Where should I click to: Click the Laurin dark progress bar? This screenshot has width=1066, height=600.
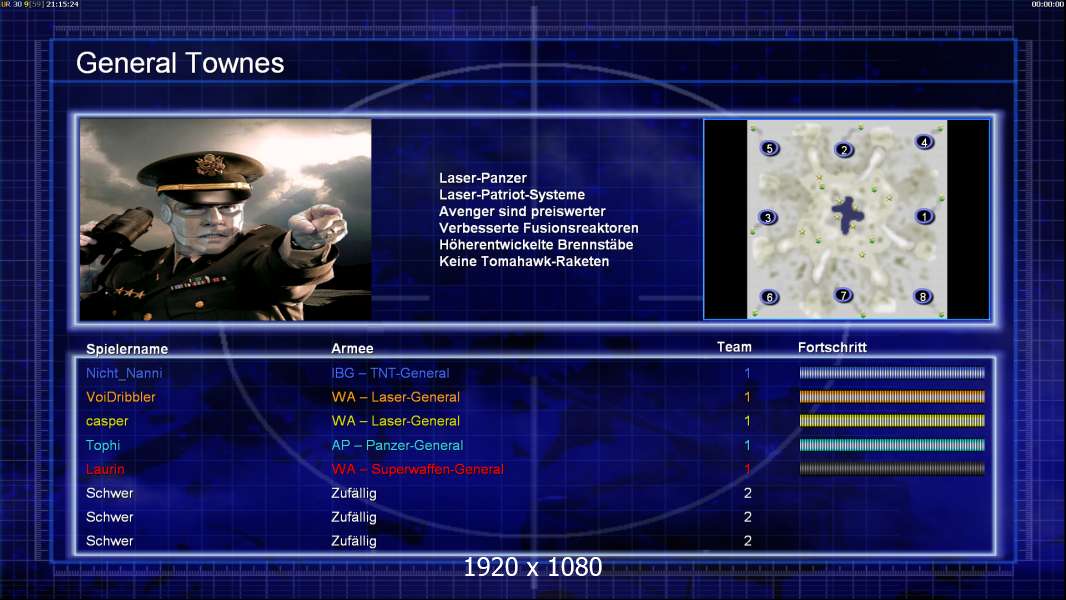892,469
